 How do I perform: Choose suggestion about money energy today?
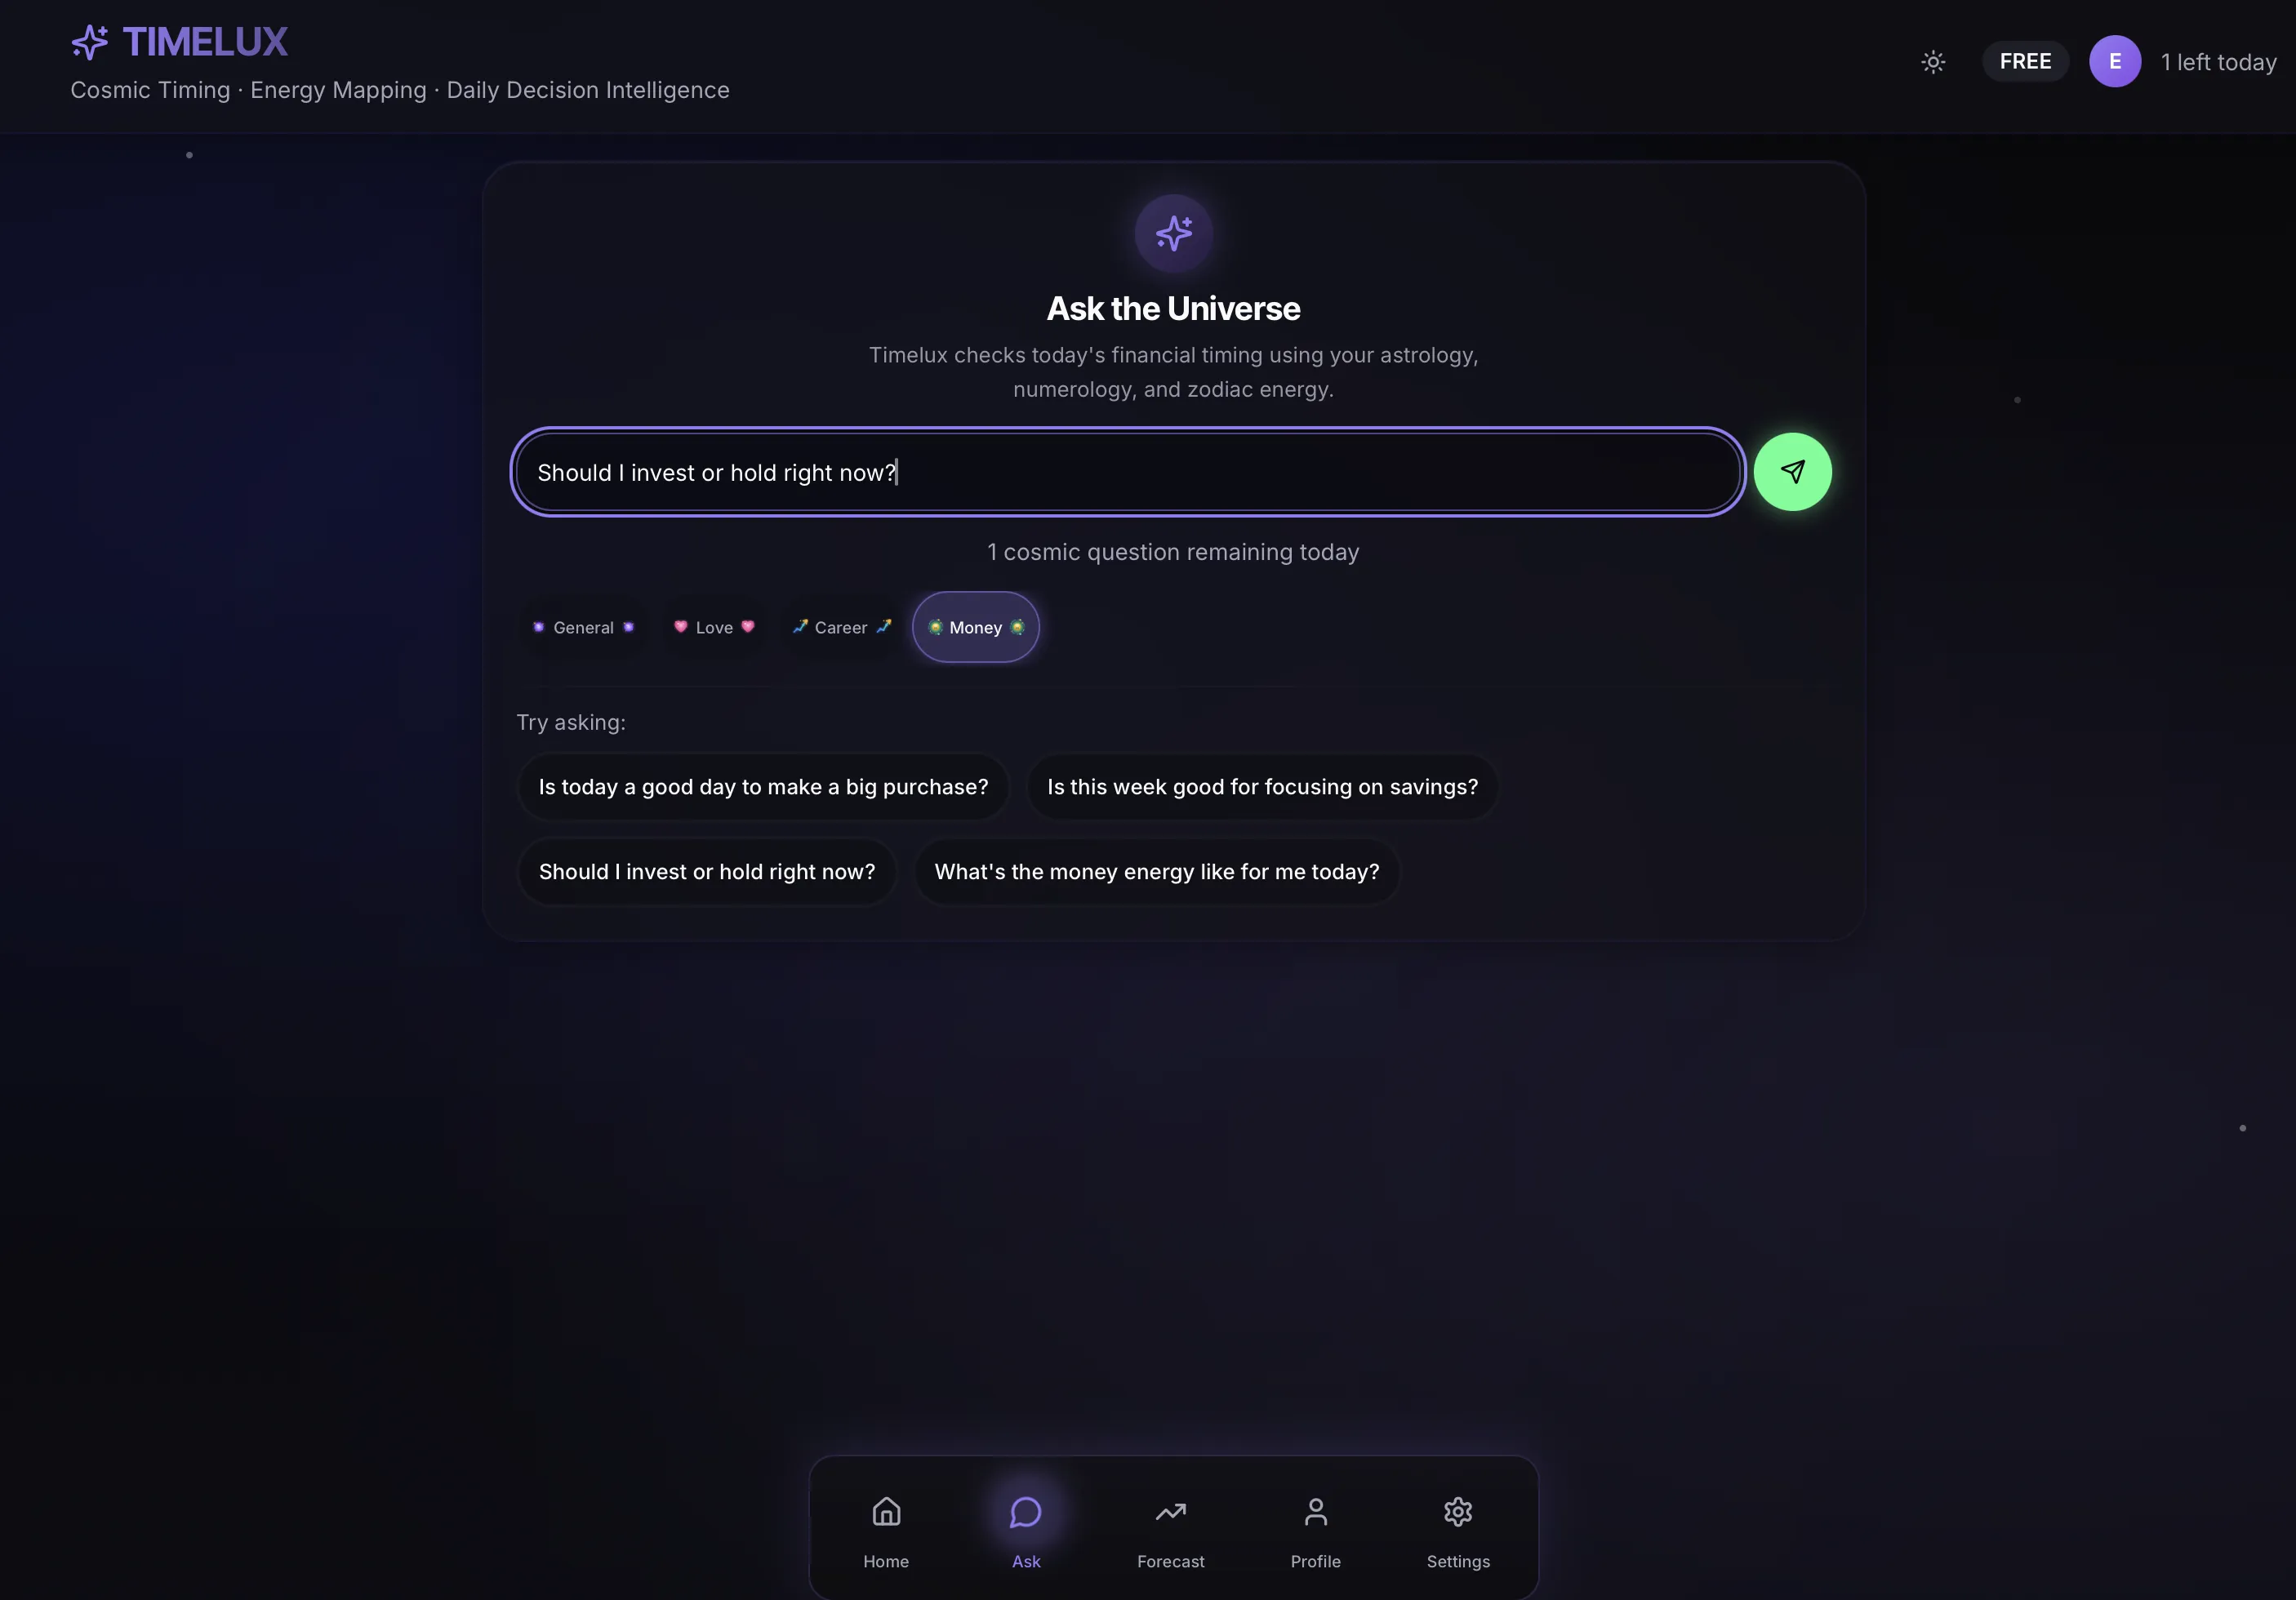pos(1157,872)
